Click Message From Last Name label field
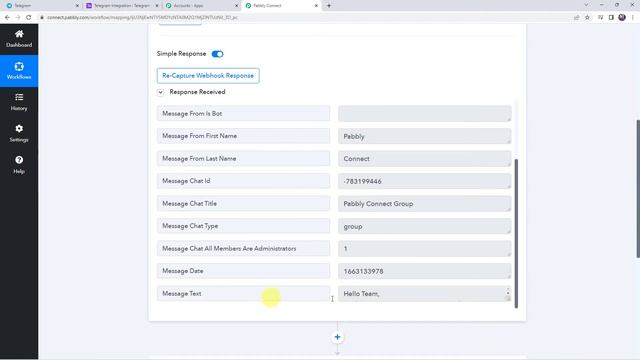 point(243,158)
